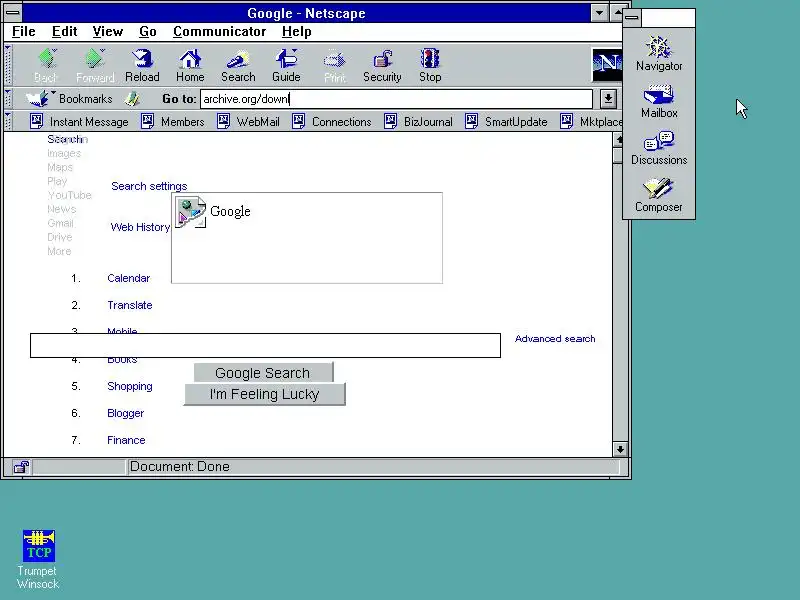Image resolution: width=800 pixels, height=600 pixels.
Task: Click the Print toolbar icon
Action: (x=335, y=65)
